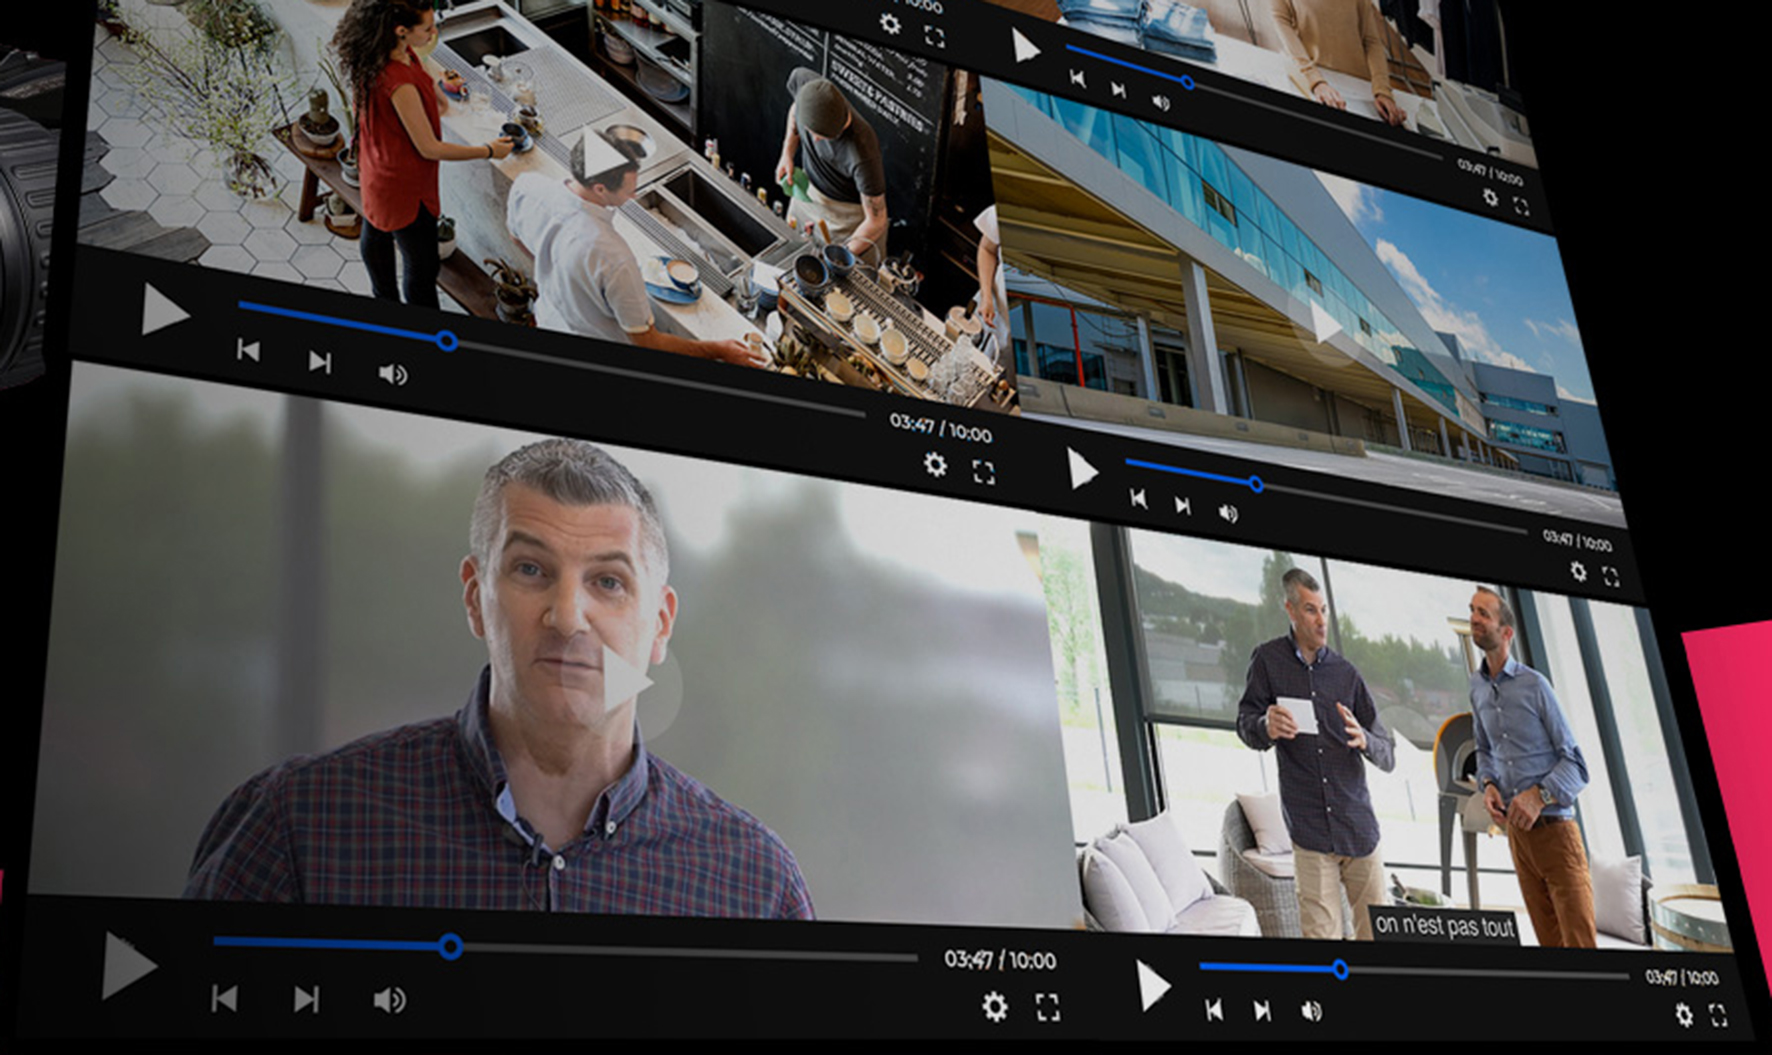The width and height of the screenshot is (1772, 1055).
Task: Open settings gear of the café video player
Action: coord(935,464)
